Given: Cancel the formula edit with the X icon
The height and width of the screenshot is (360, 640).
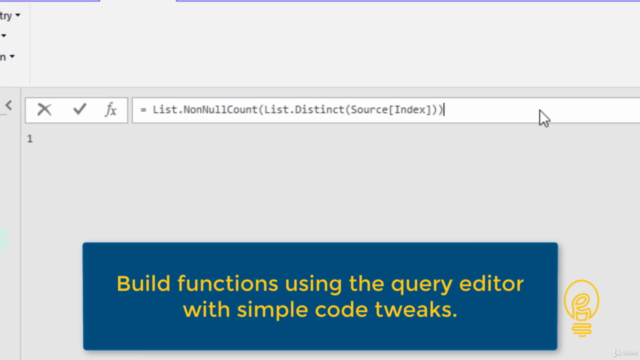Looking at the screenshot, I should (x=44, y=109).
